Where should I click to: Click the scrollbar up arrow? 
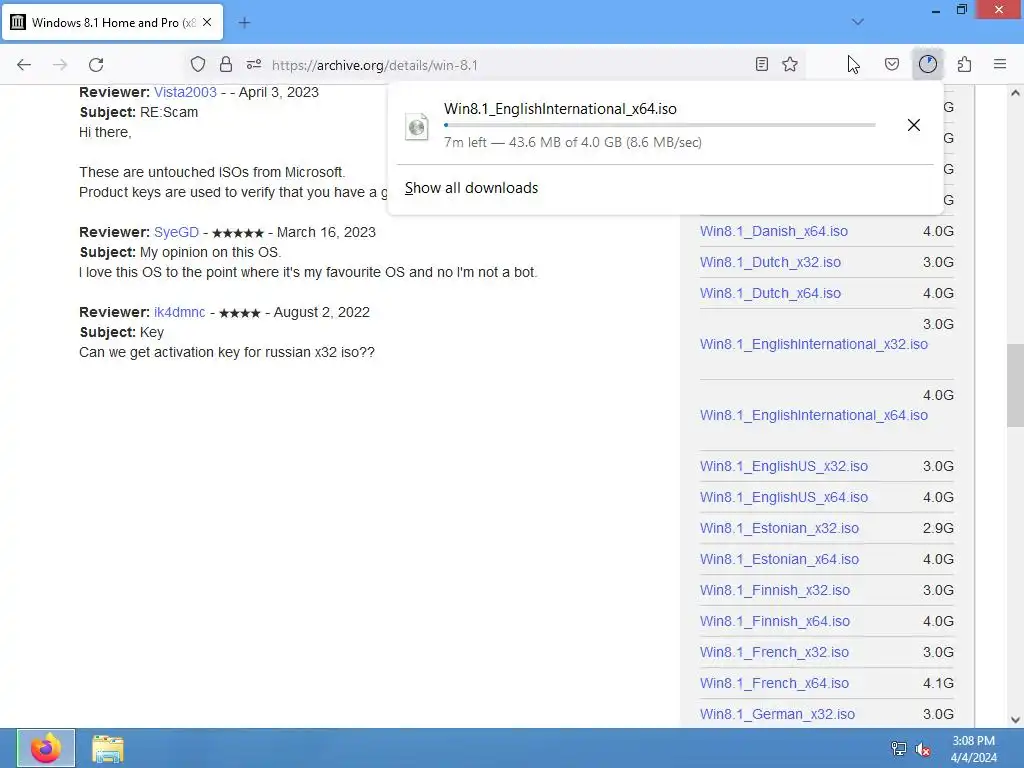(1015, 93)
